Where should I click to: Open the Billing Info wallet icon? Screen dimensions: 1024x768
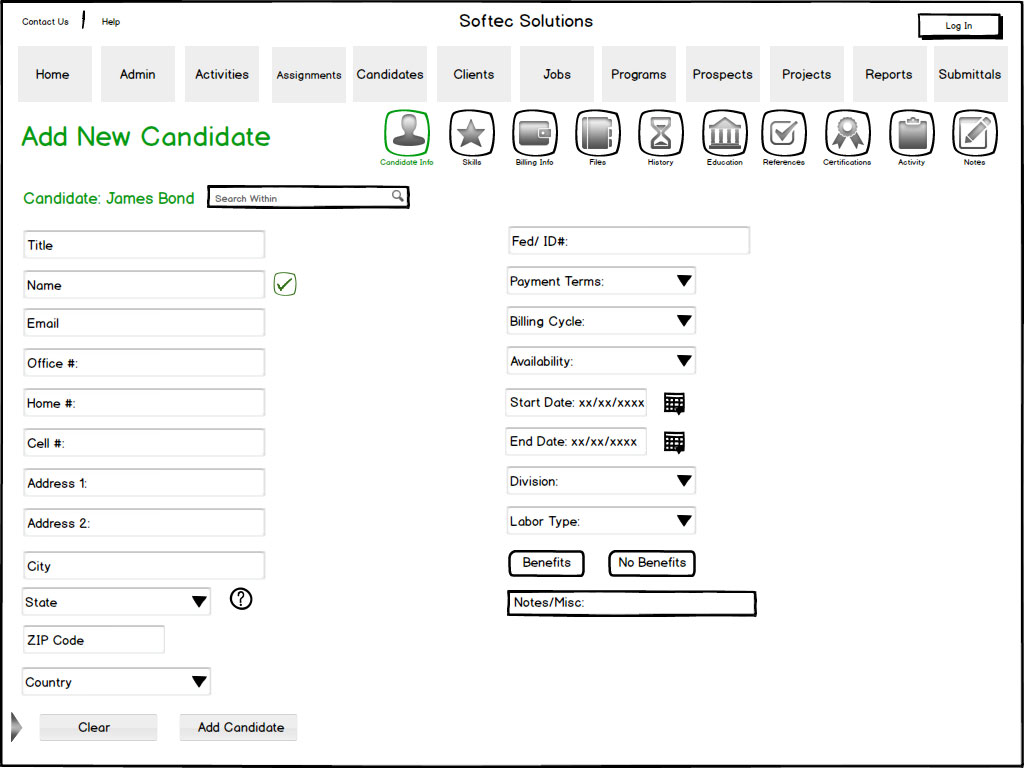coord(534,133)
